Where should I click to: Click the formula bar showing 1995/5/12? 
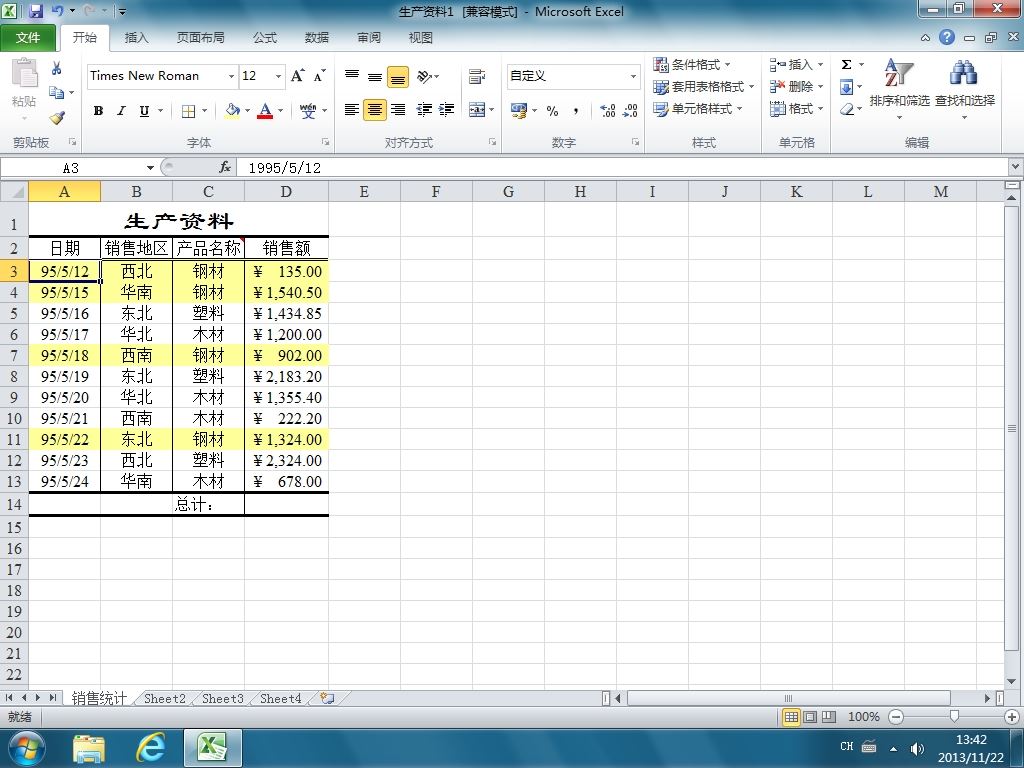(623, 168)
